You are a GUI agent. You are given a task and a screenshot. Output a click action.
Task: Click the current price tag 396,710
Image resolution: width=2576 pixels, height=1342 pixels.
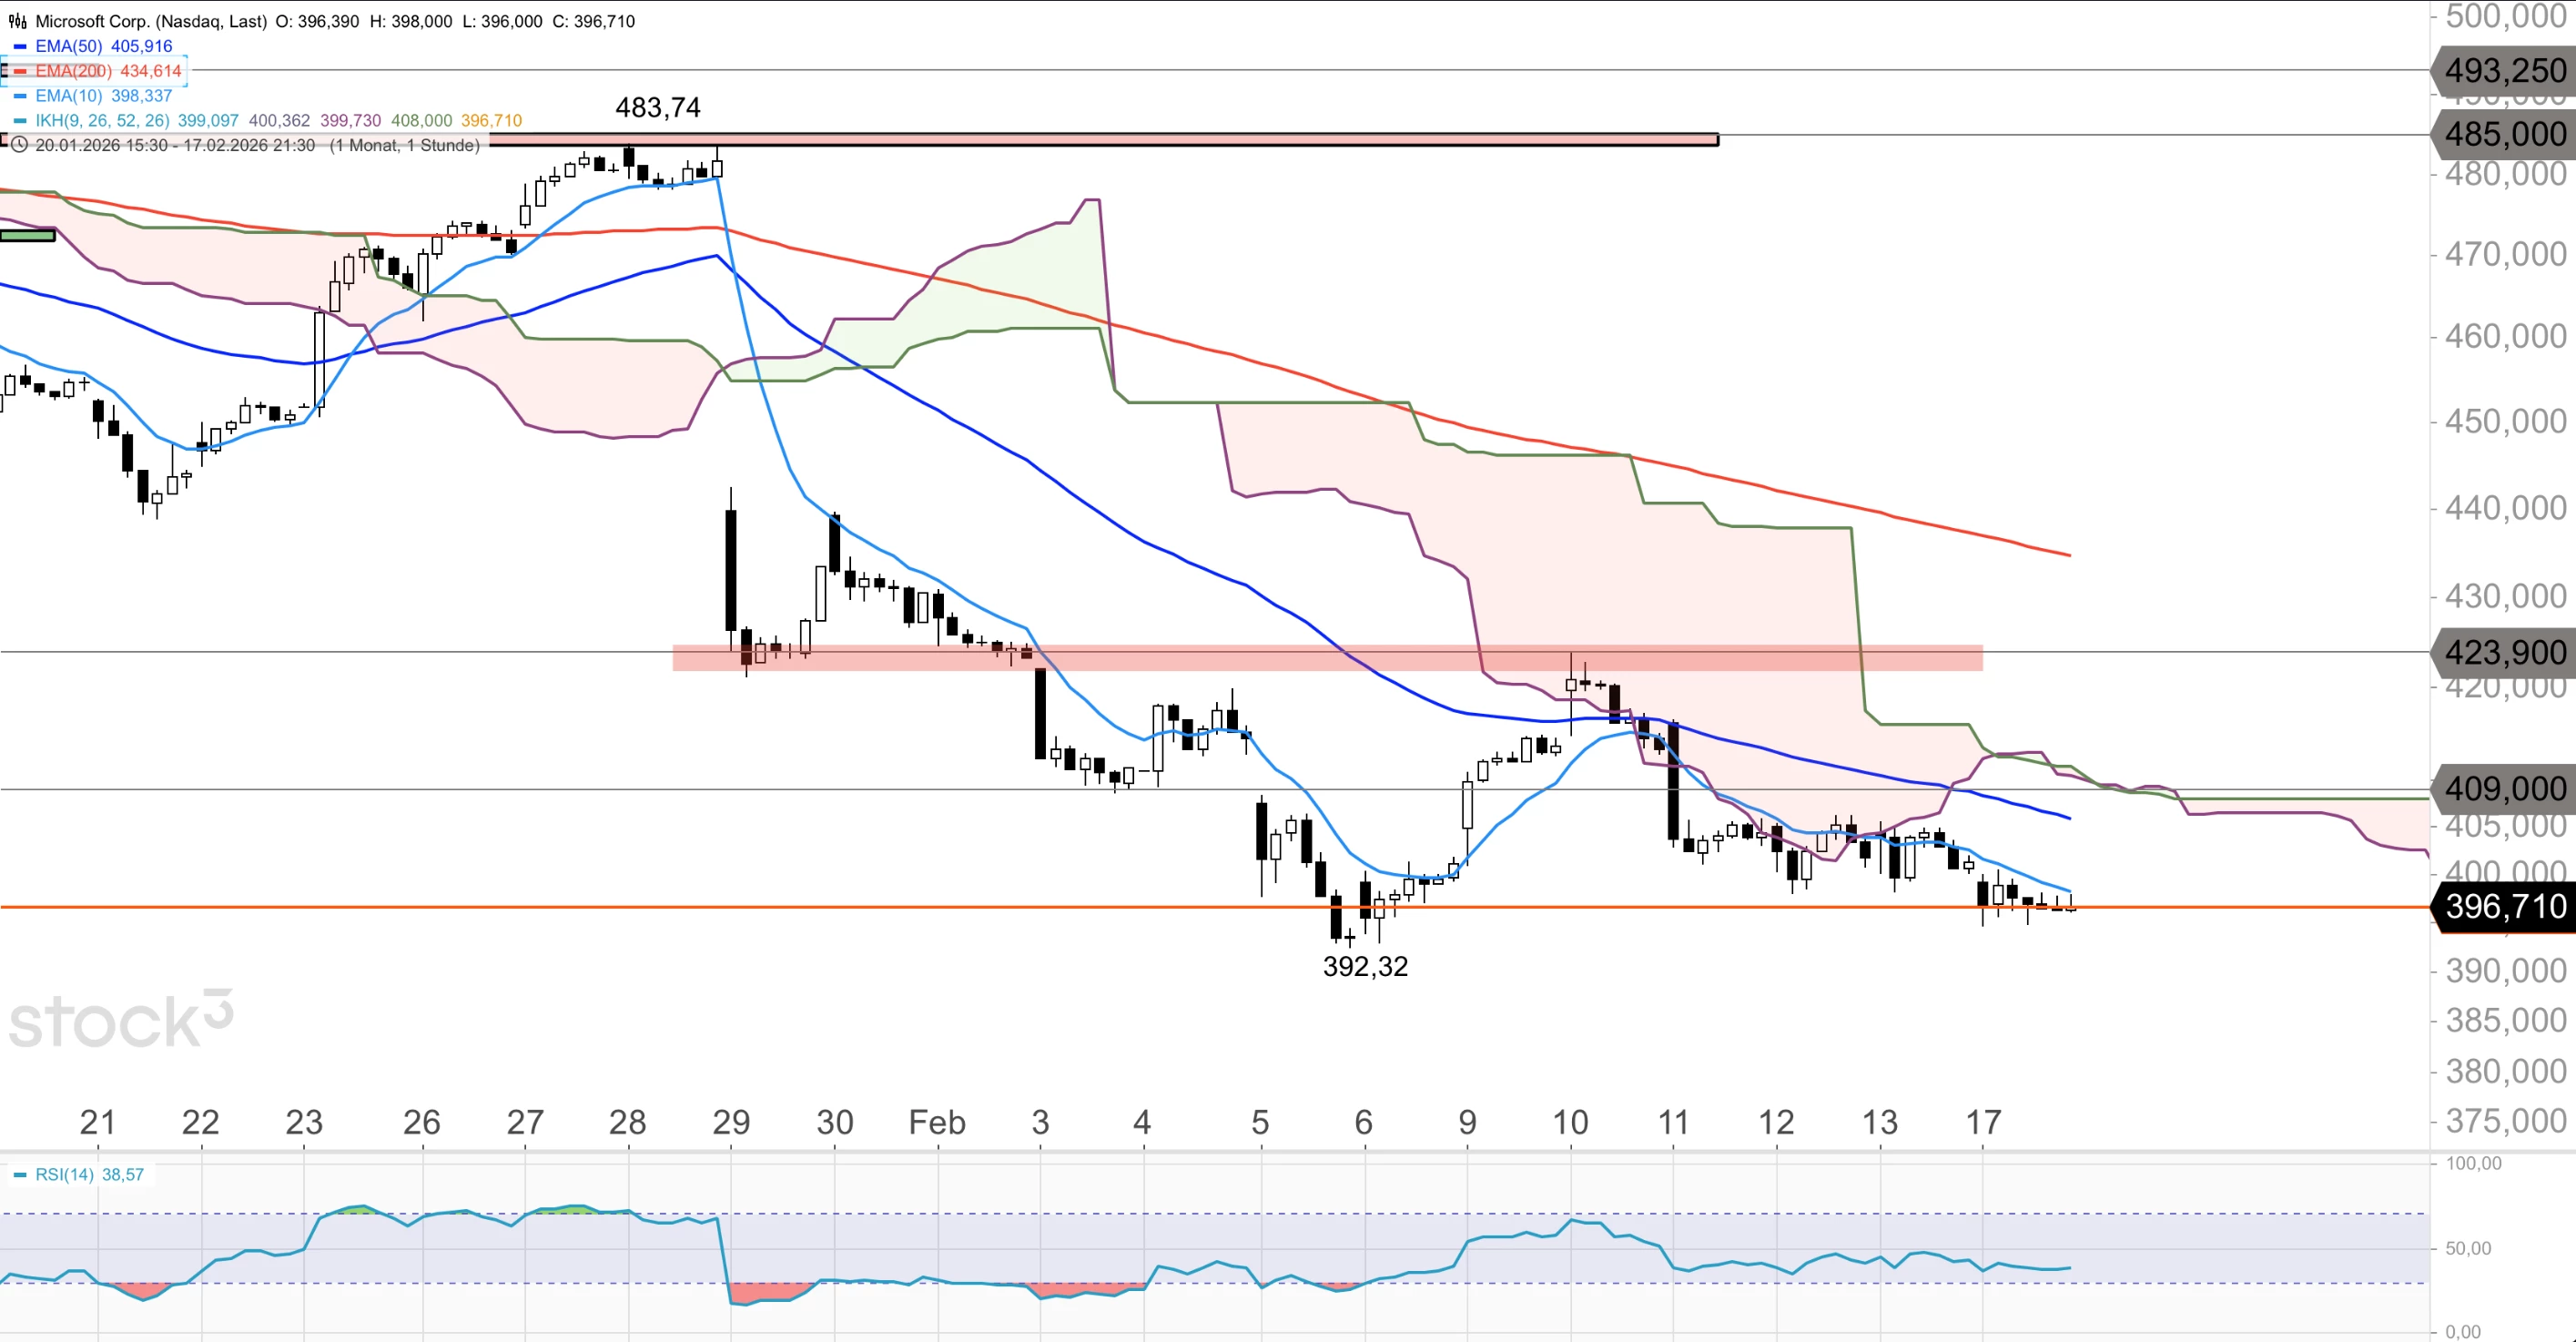[x=2504, y=907]
